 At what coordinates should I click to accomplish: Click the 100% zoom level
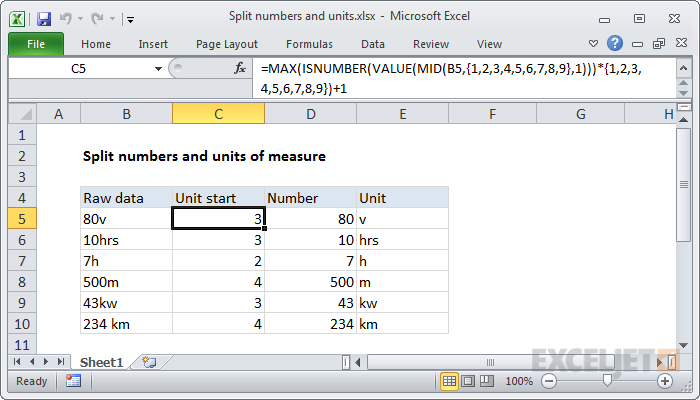[519, 381]
